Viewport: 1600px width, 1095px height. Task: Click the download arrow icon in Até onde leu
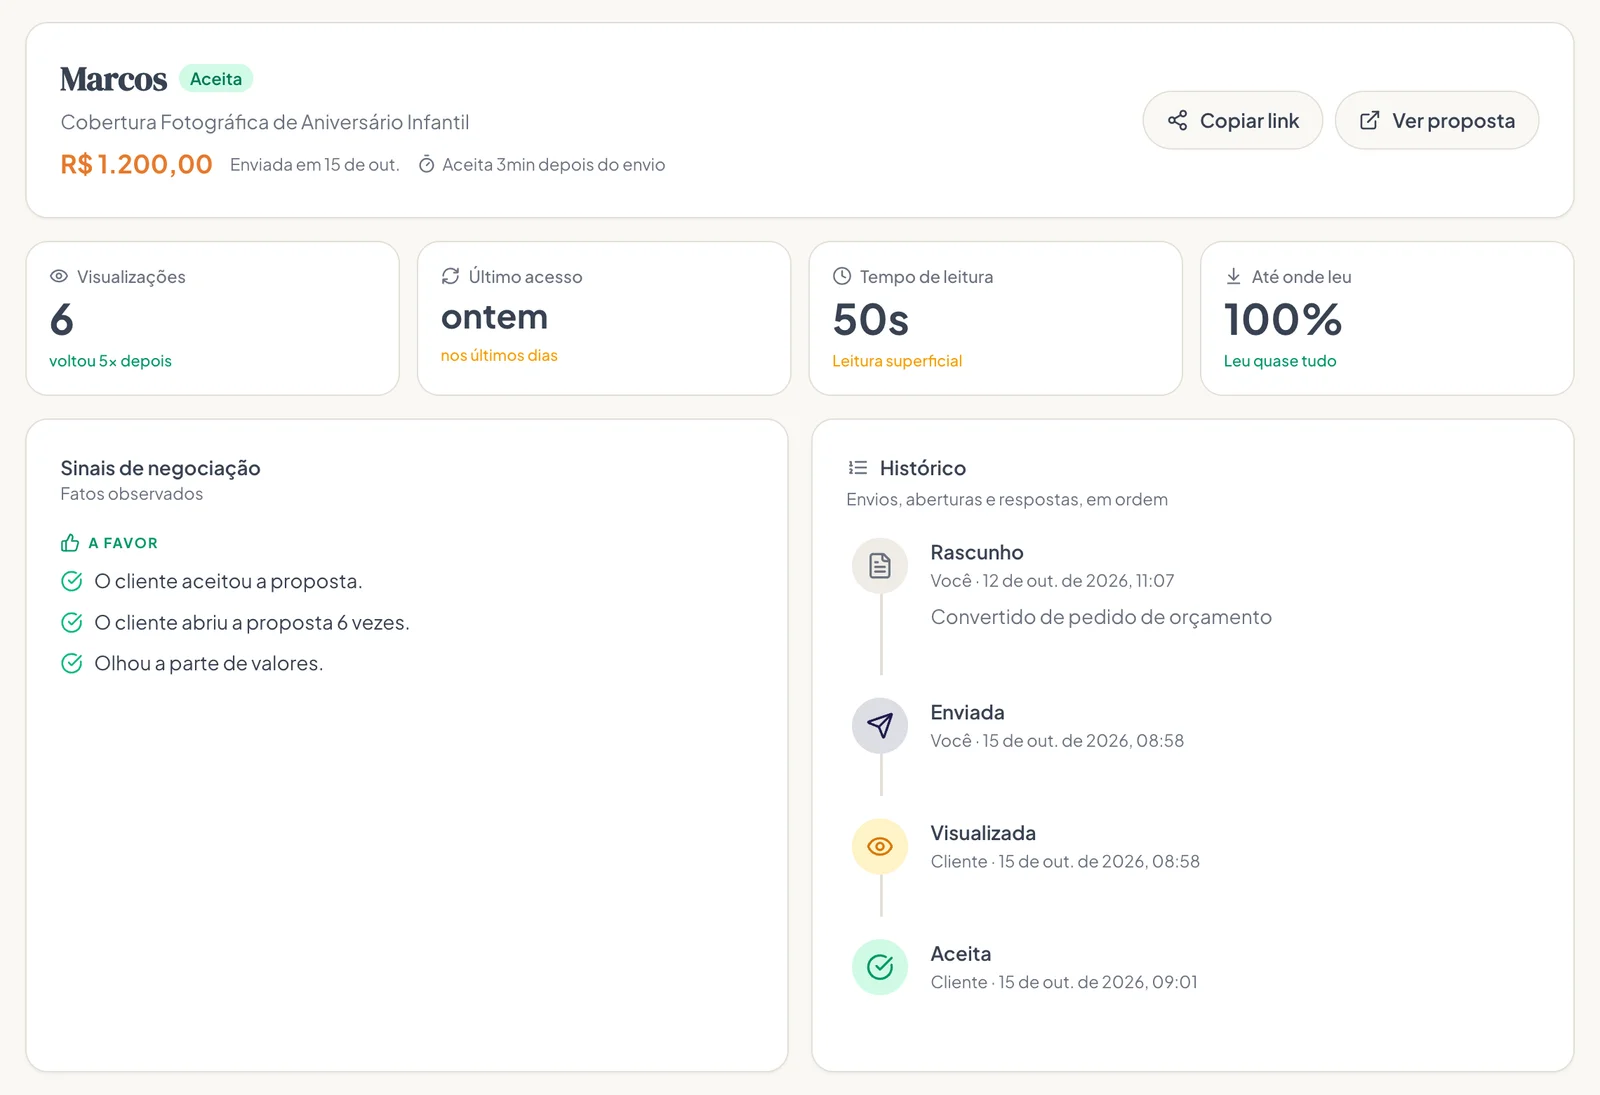[x=1233, y=276]
